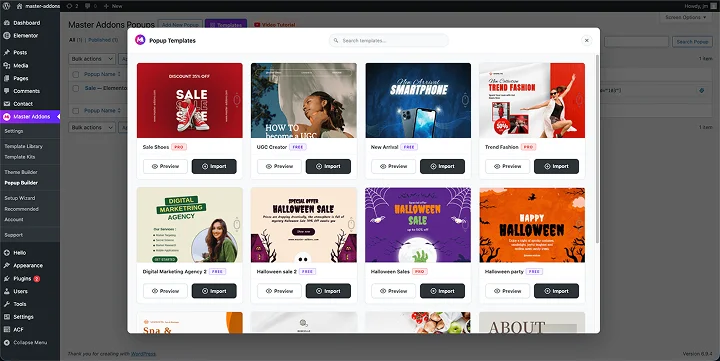Click the FREE badge on UGC Creator
This screenshot has width=720, height=361.
click(298, 147)
